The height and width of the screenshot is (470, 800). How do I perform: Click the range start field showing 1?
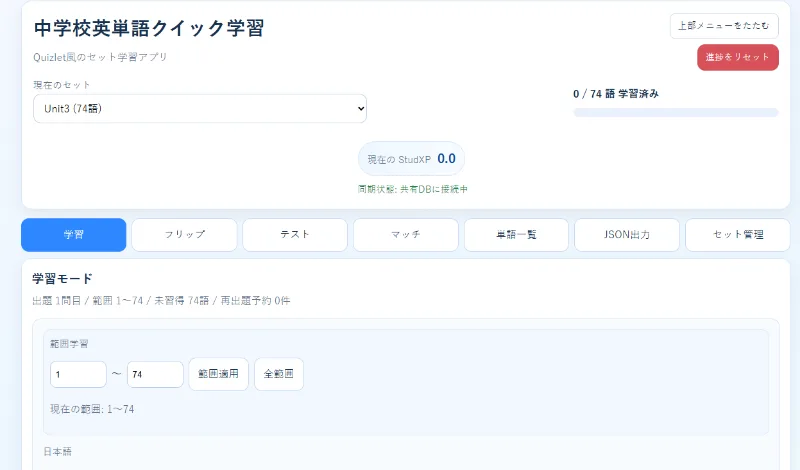pyautogui.click(x=78, y=374)
